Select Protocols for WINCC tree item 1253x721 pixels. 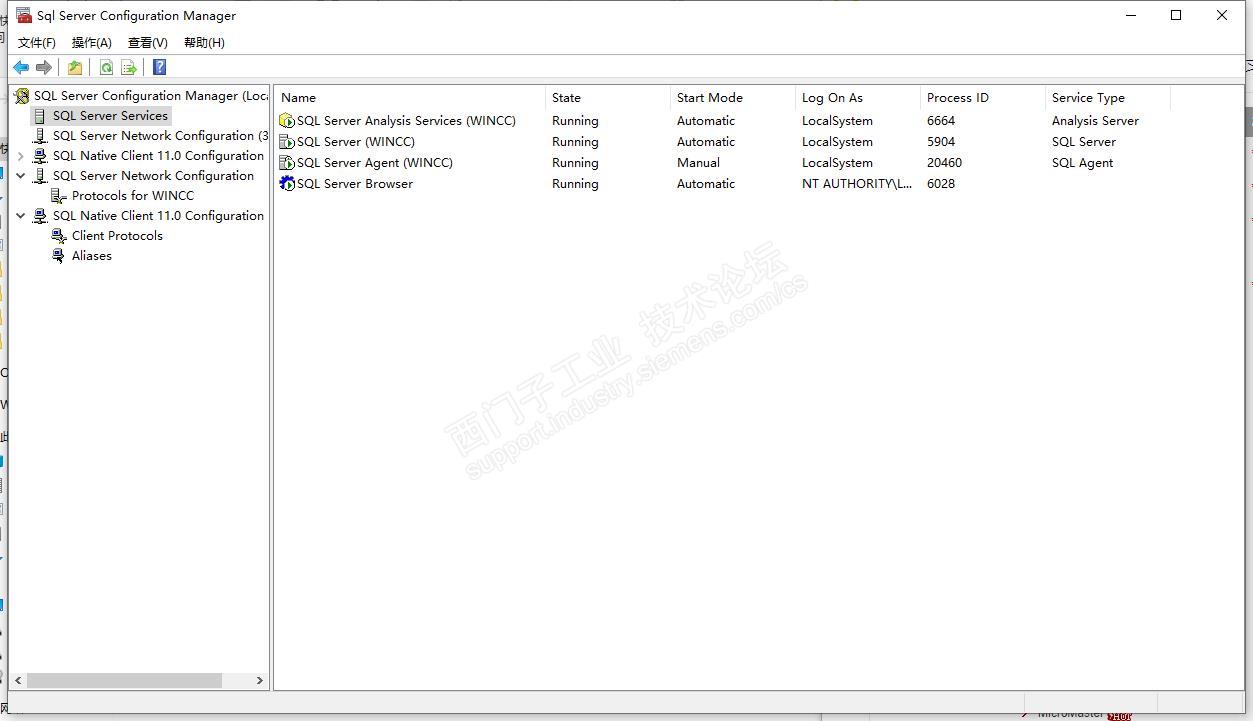tap(133, 196)
